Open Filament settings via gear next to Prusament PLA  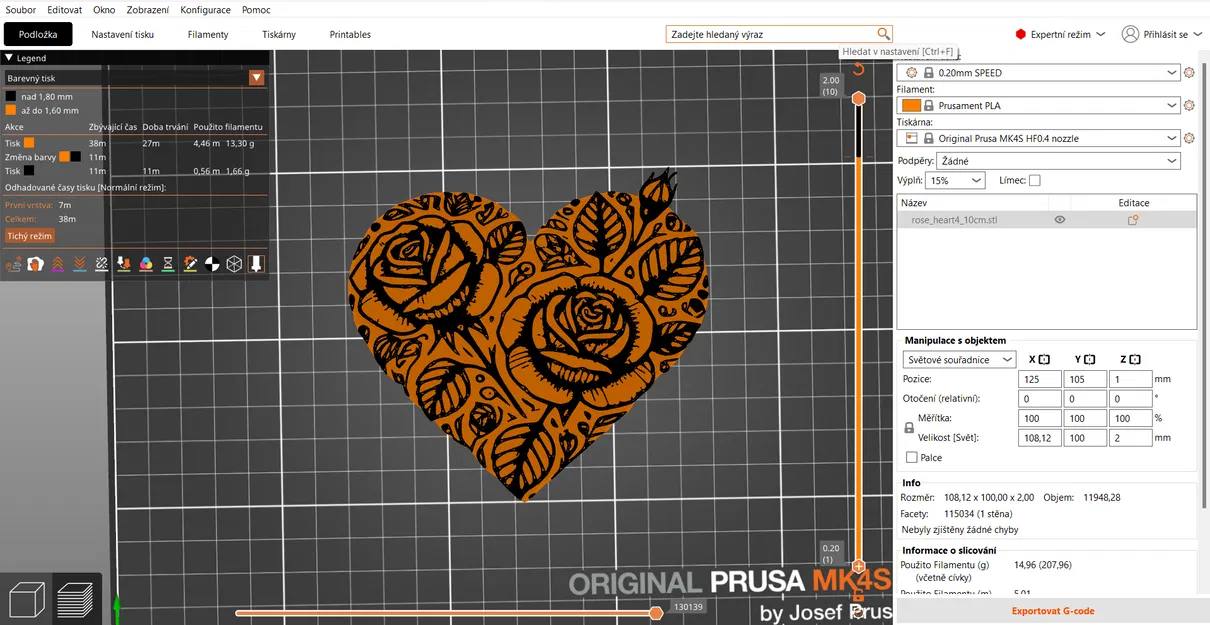[x=1188, y=105]
